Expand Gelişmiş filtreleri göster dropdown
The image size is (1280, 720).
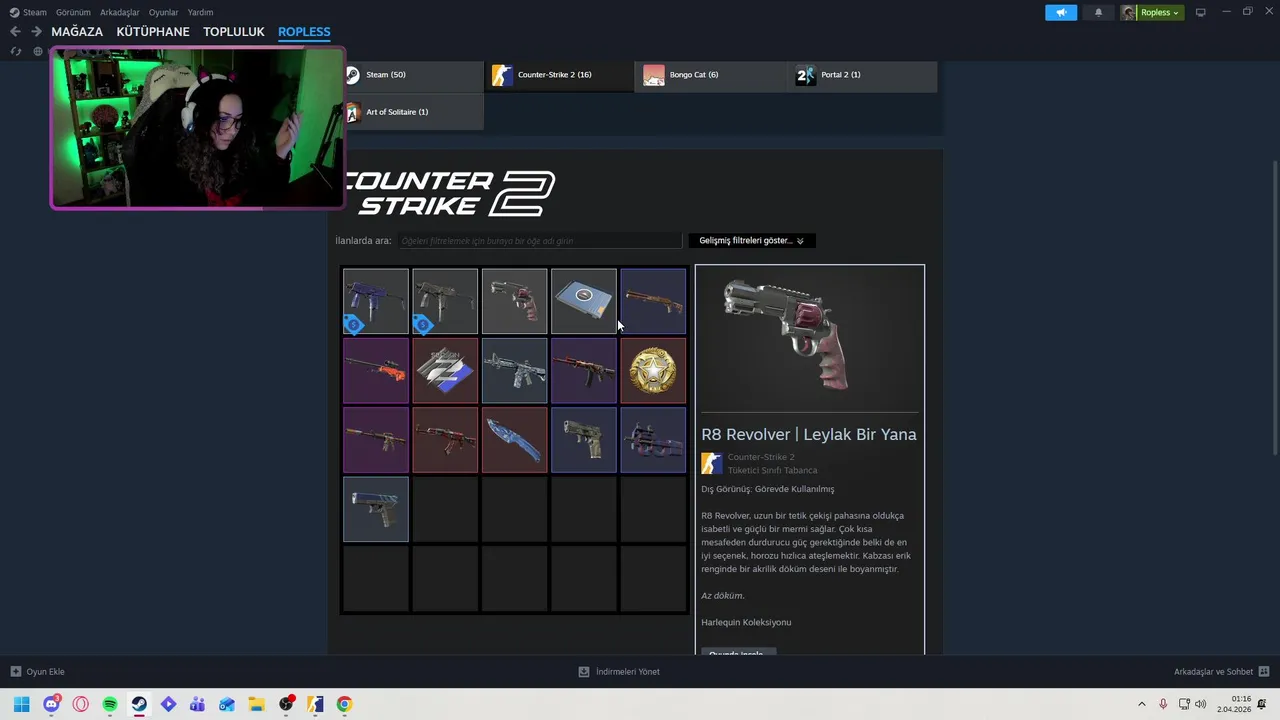(x=752, y=241)
